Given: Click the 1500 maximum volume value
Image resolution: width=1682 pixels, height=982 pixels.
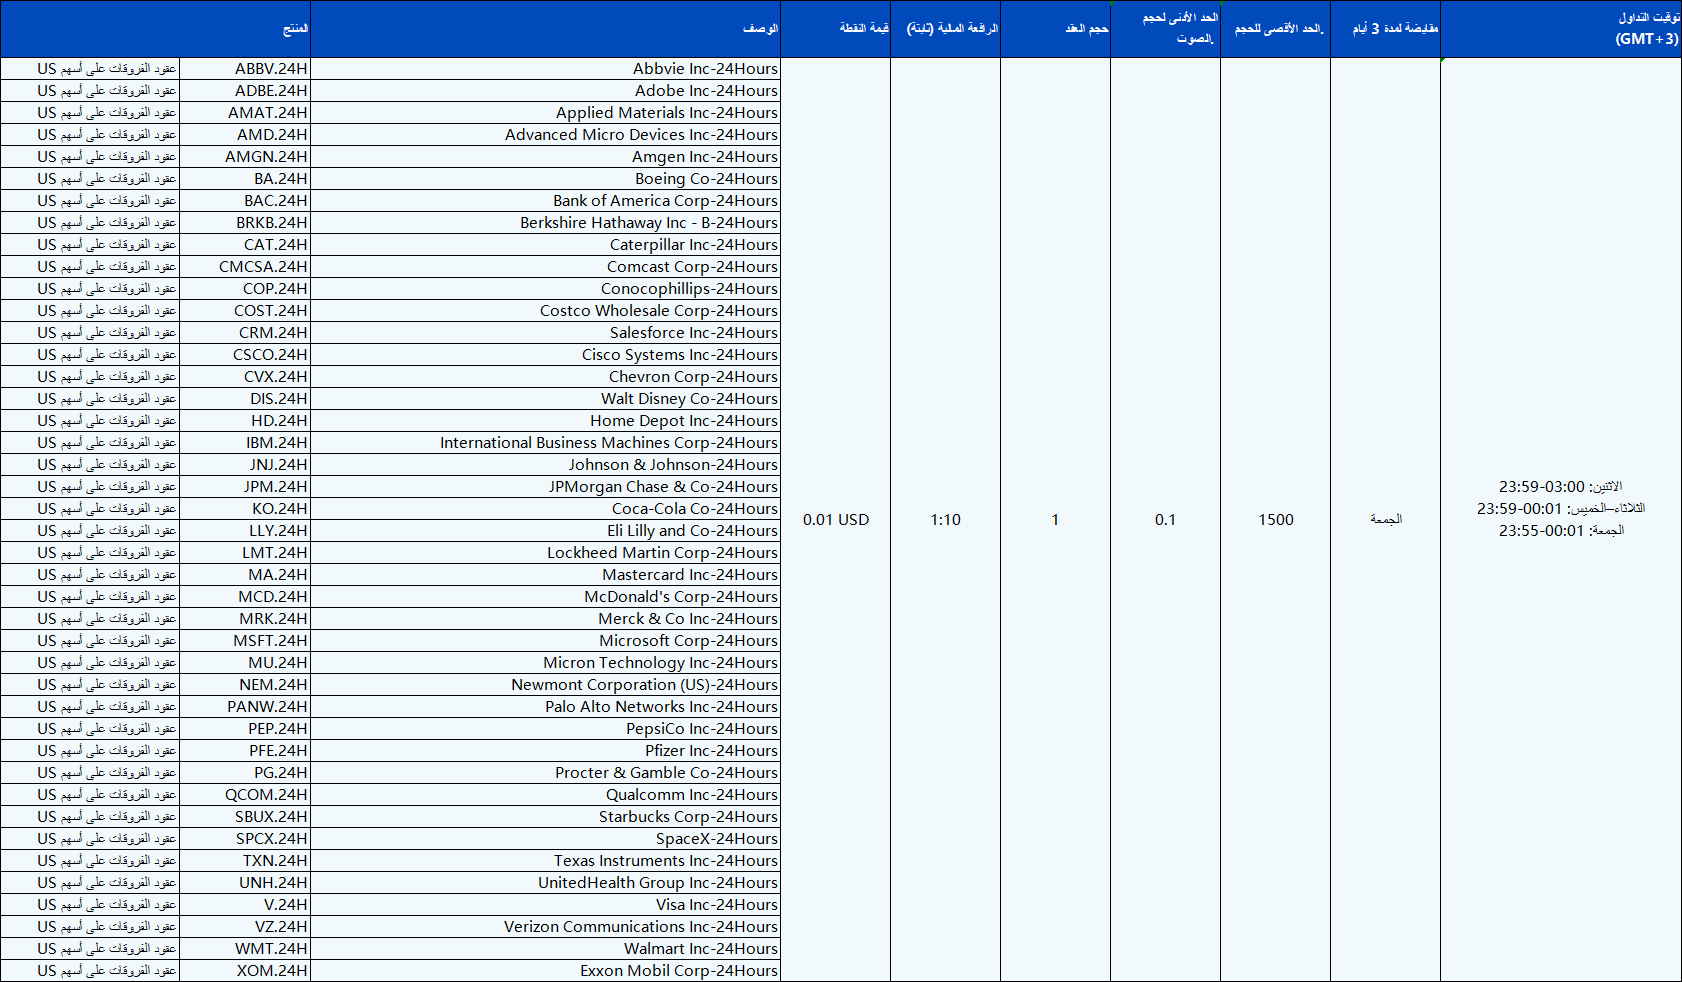Looking at the screenshot, I should tap(1276, 520).
